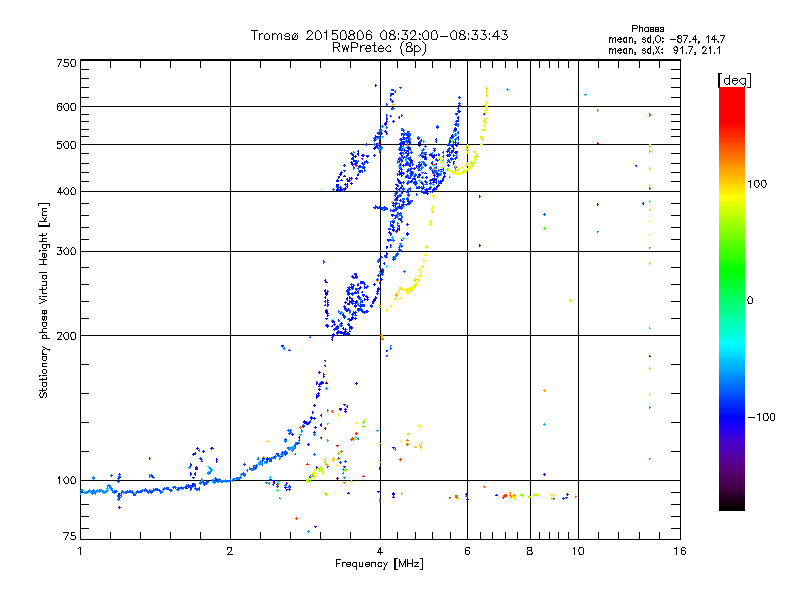Image resolution: width=800 pixels, height=600 pixels.
Task: Select the 'mean, sd,O: -87.4, 14.7' text
Action: [666, 39]
